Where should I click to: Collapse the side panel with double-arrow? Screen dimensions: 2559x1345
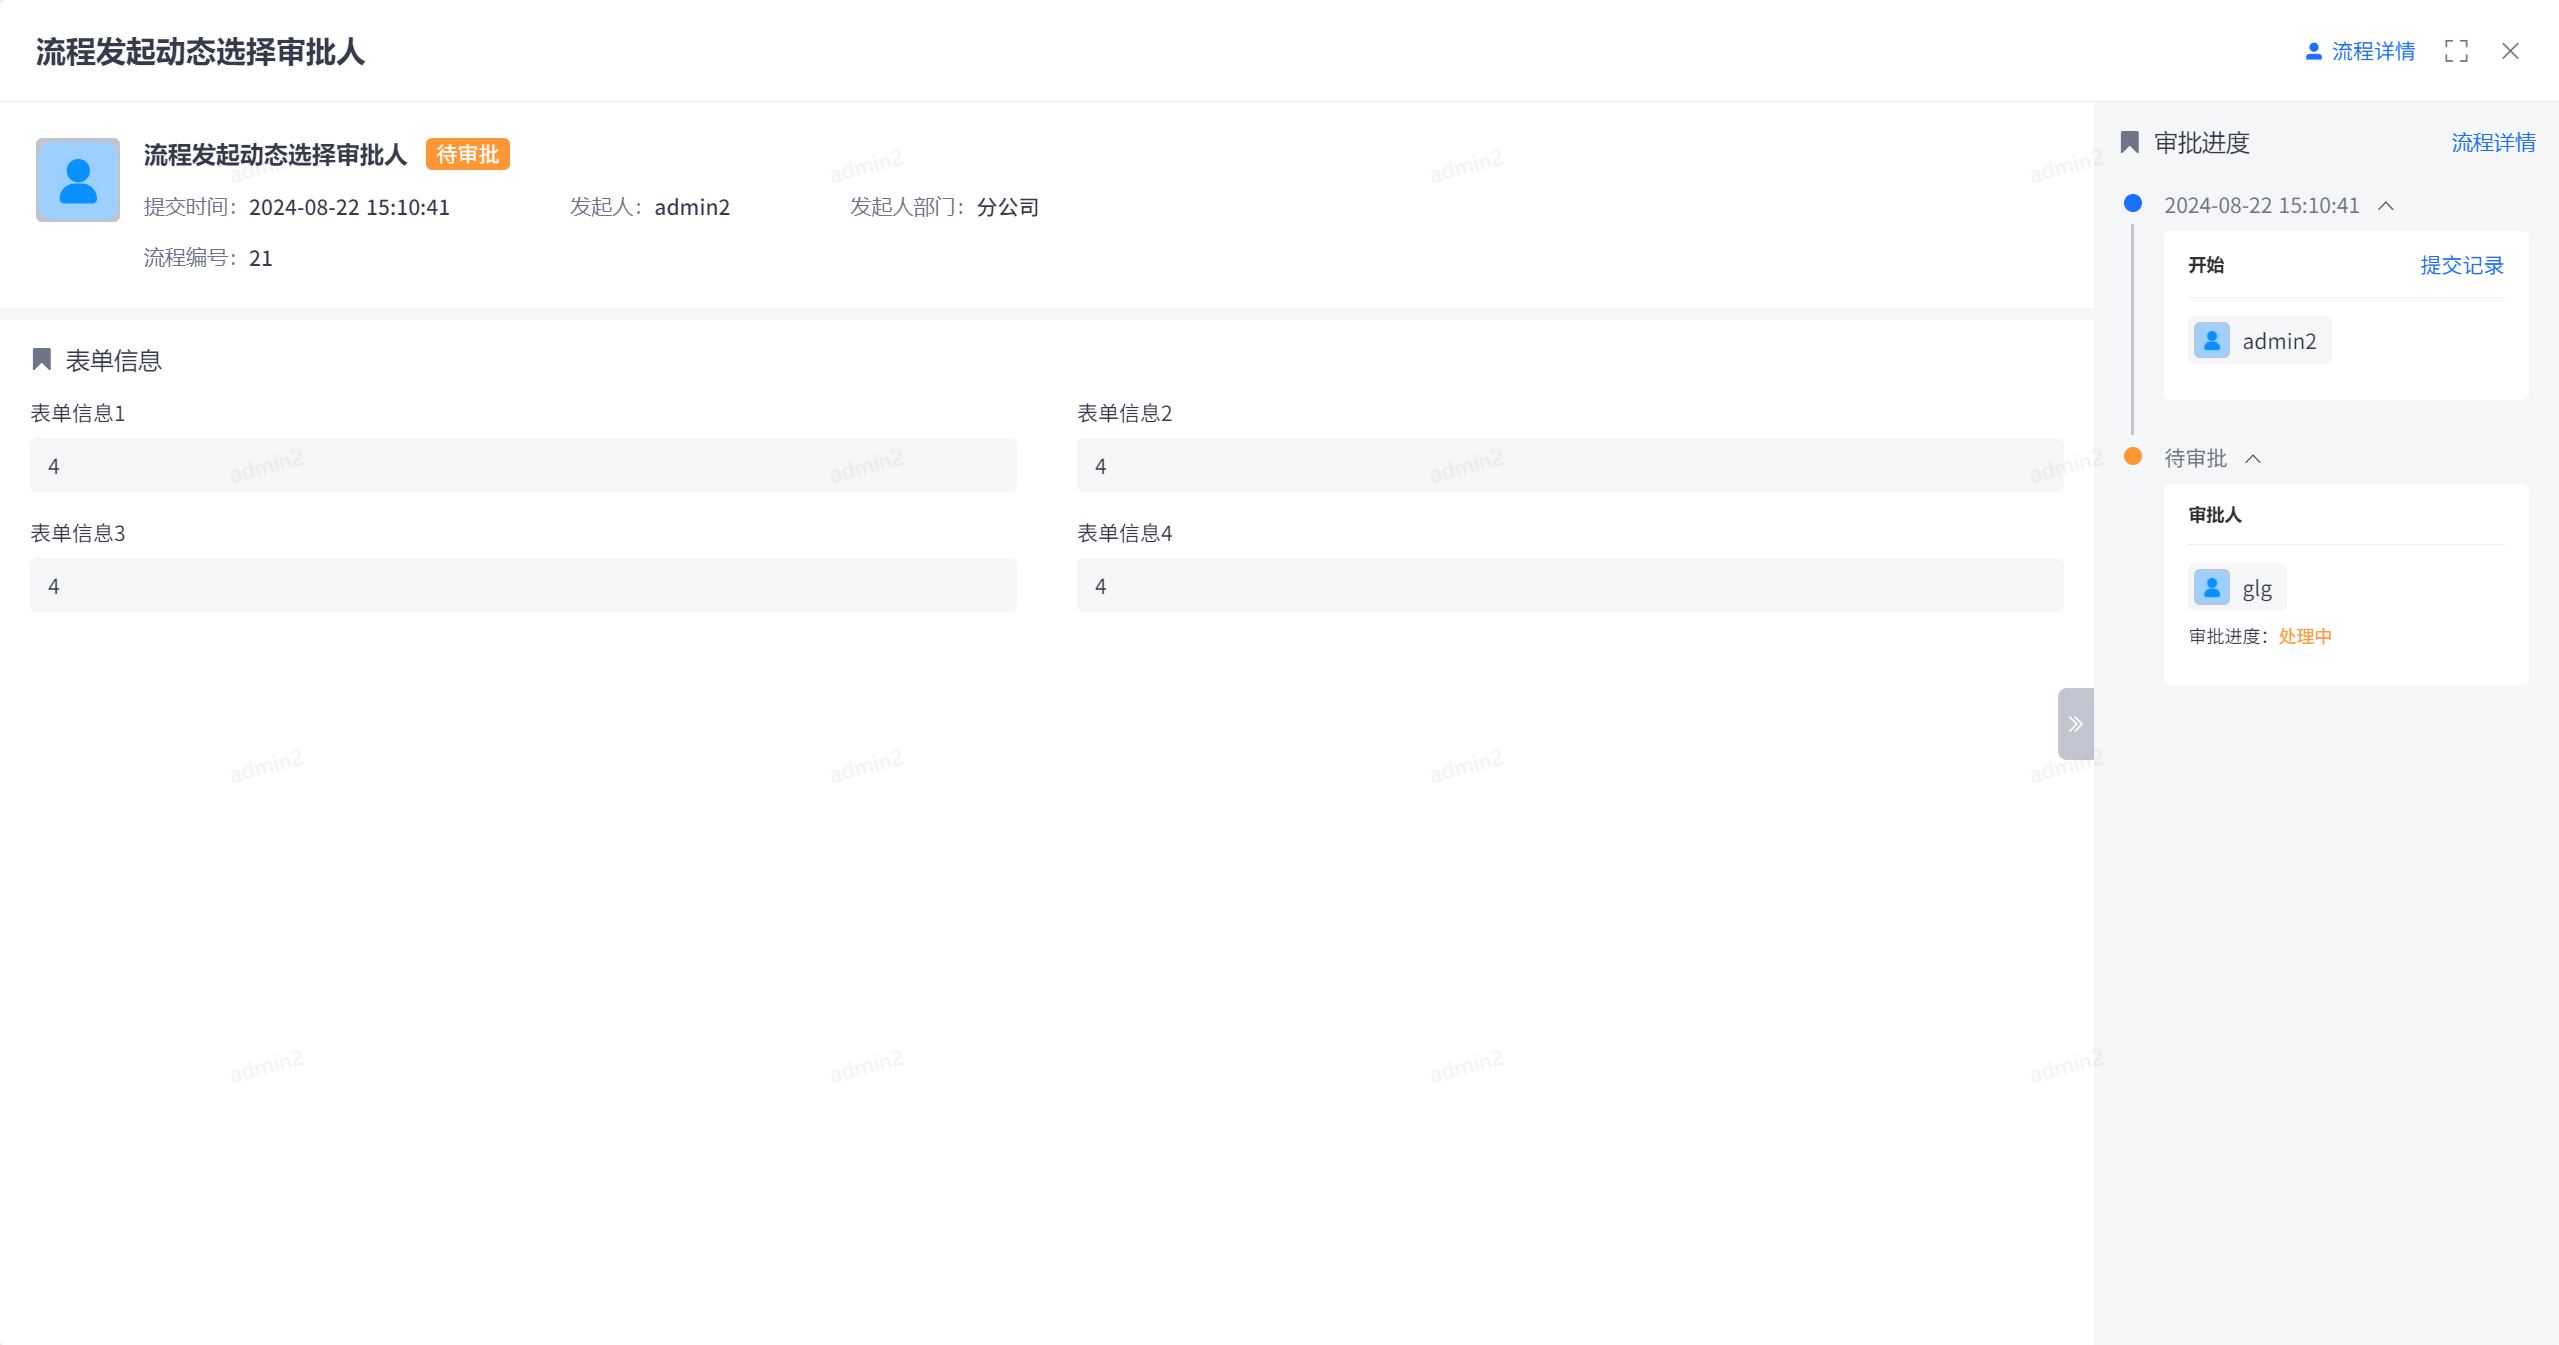pos(2075,724)
